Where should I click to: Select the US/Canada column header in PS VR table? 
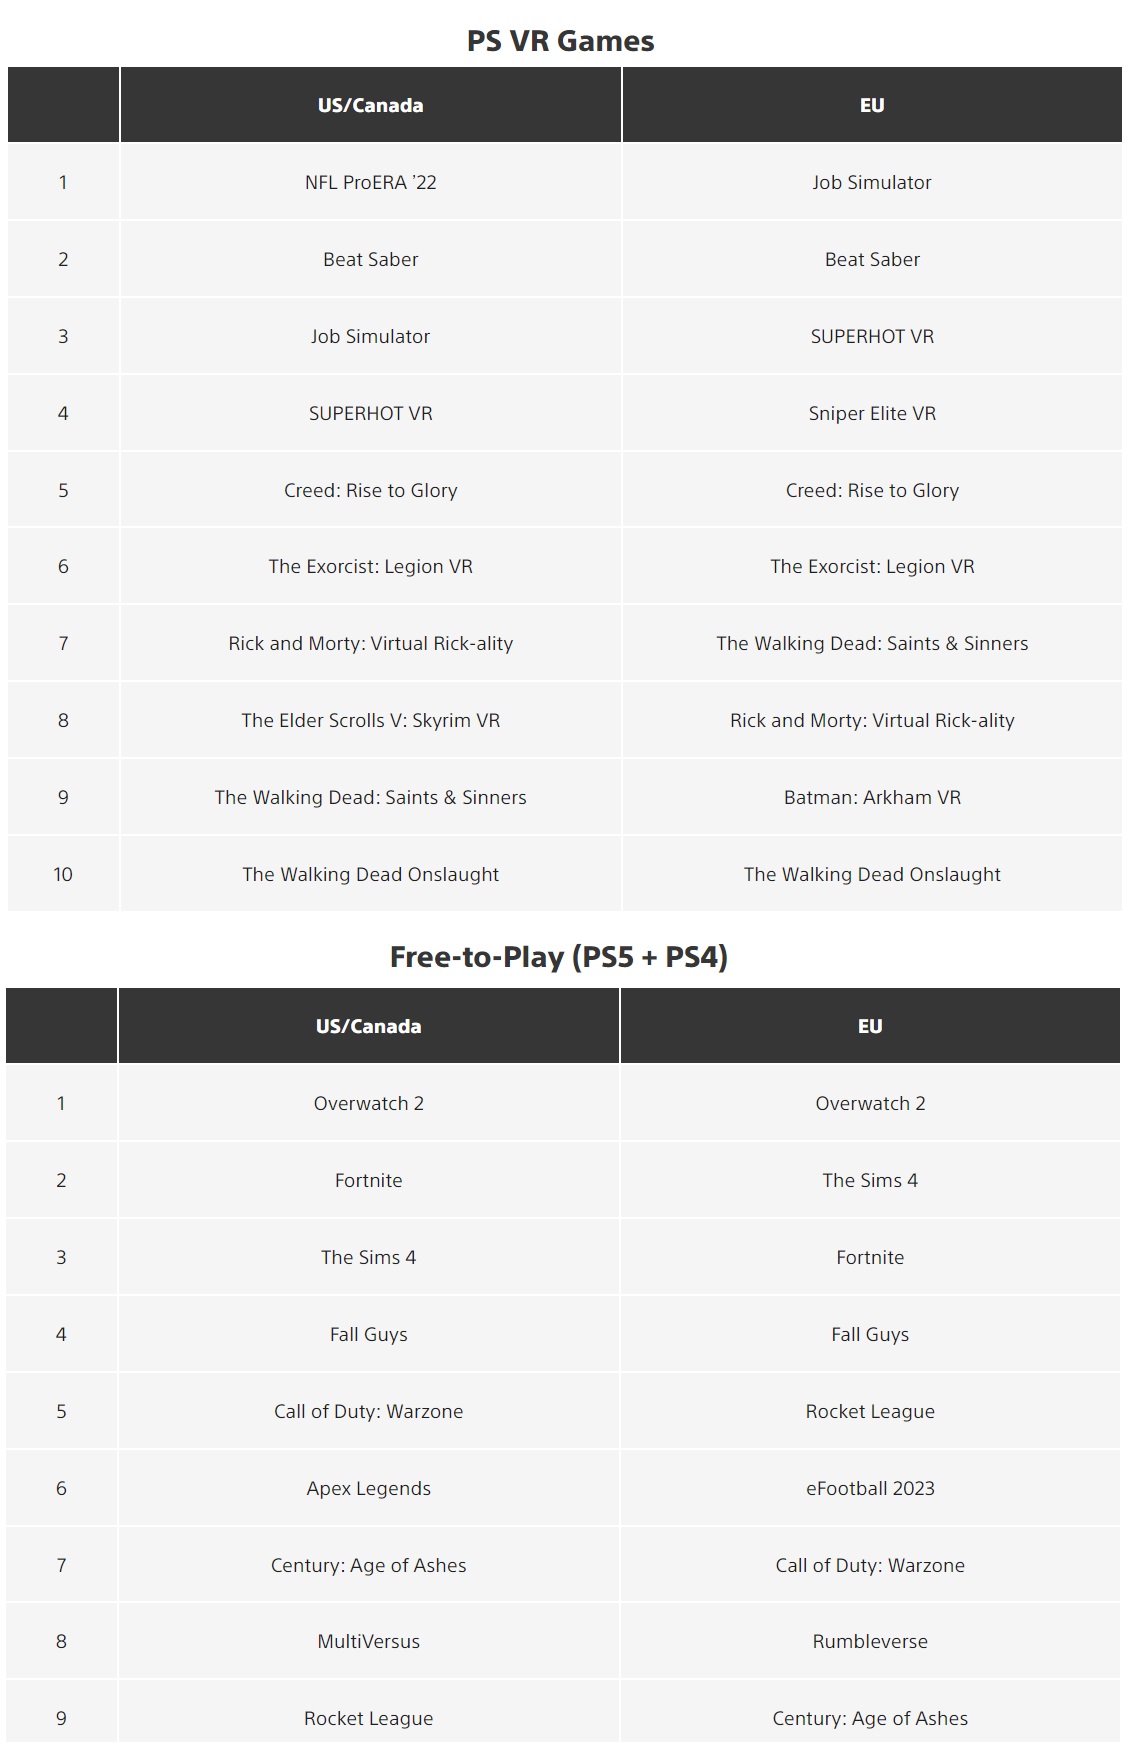click(370, 105)
